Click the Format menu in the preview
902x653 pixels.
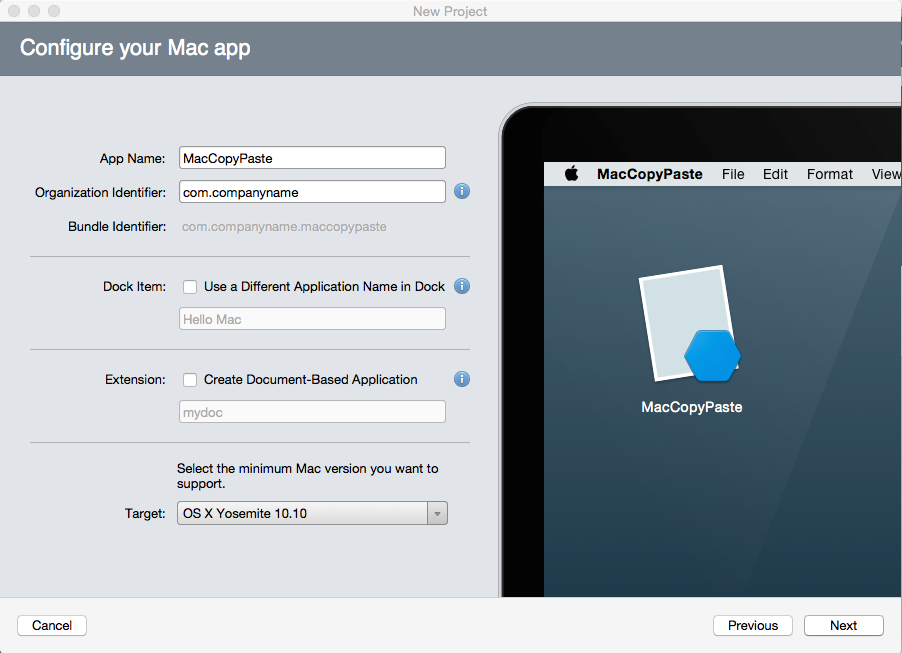click(x=830, y=174)
